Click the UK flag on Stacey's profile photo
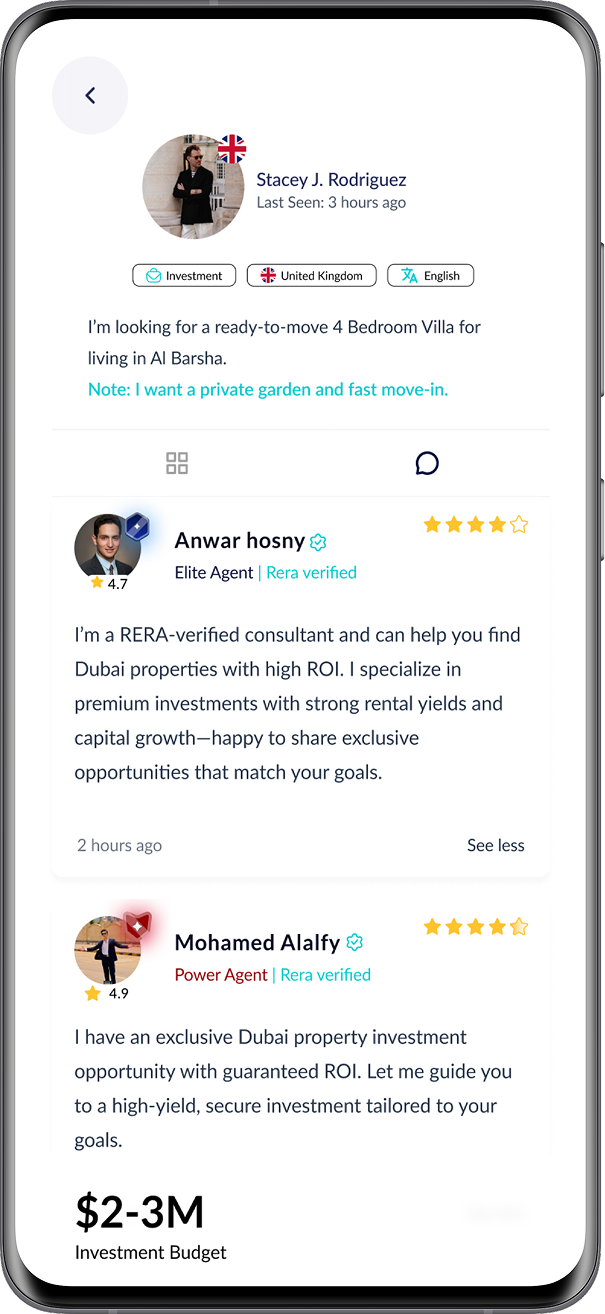This screenshot has width=605, height=1314. [x=231, y=149]
